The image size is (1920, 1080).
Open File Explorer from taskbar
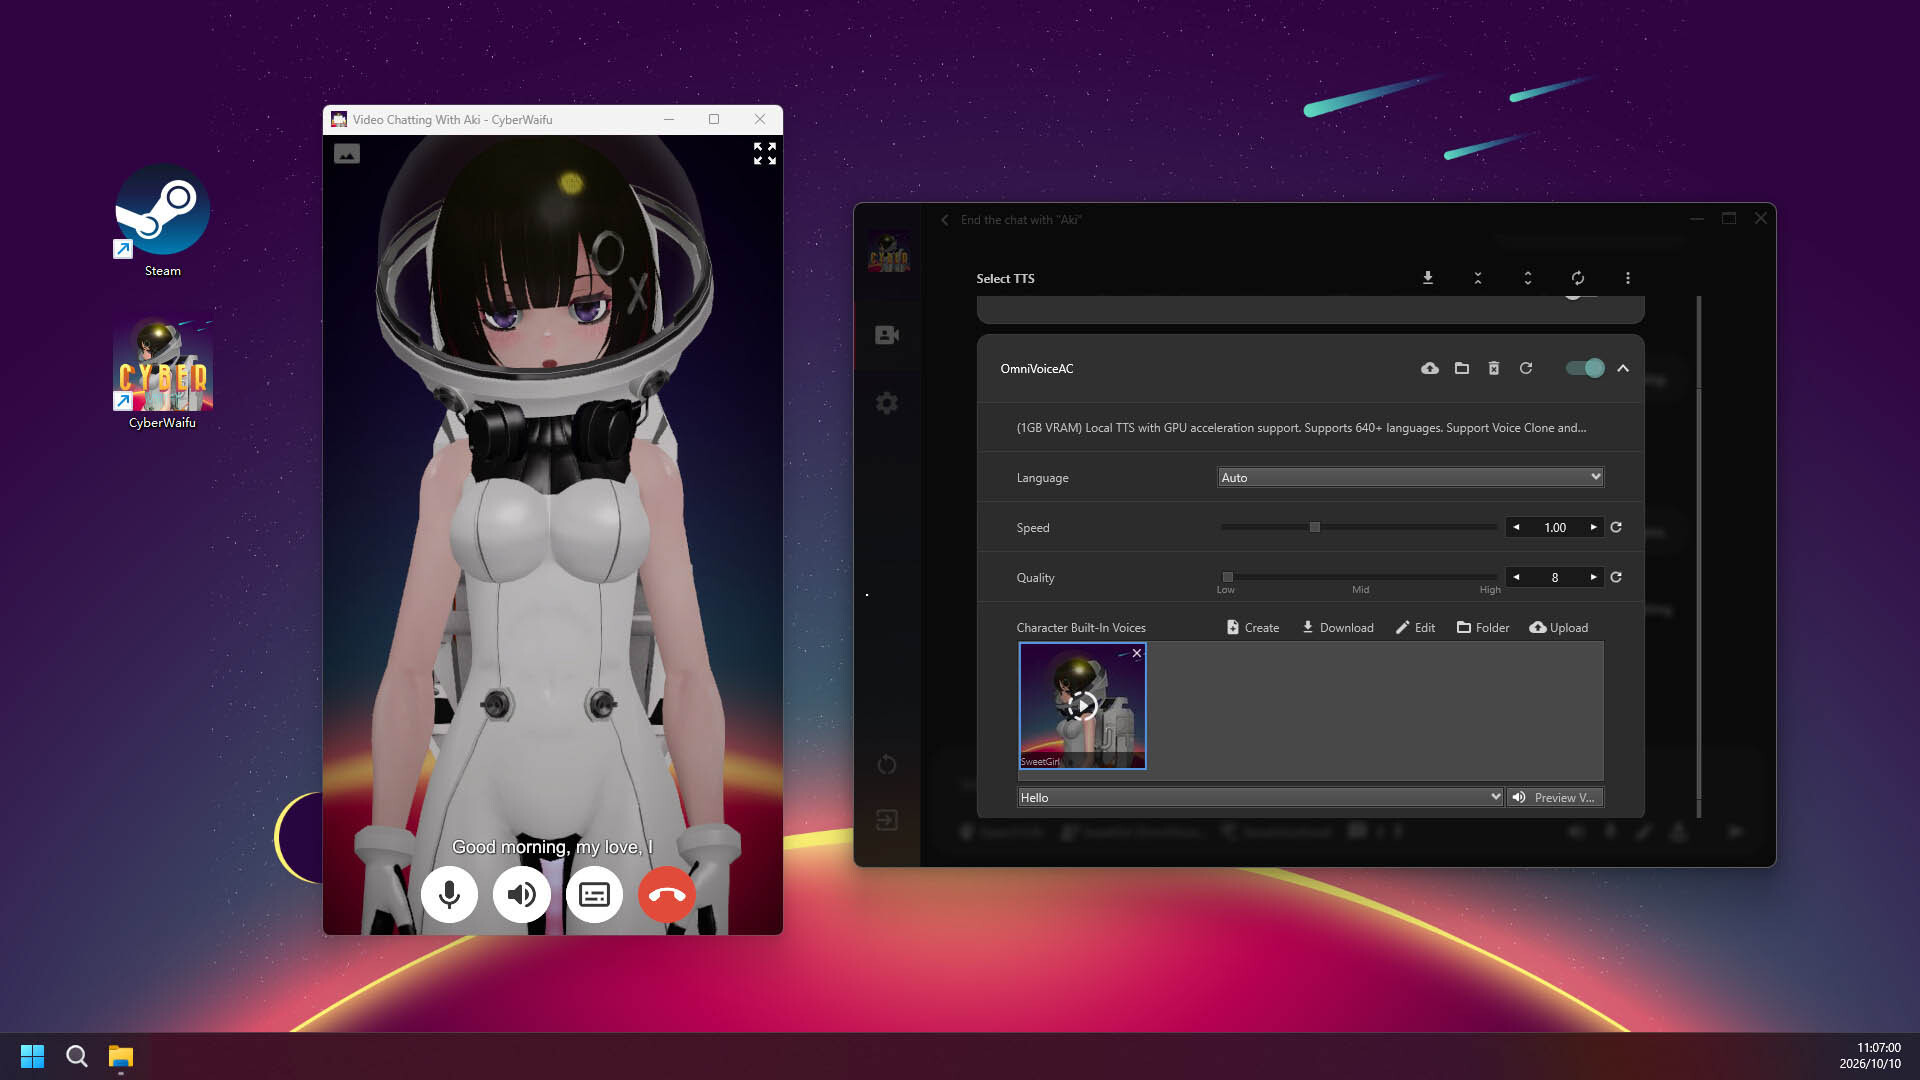pyautogui.click(x=121, y=1056)
